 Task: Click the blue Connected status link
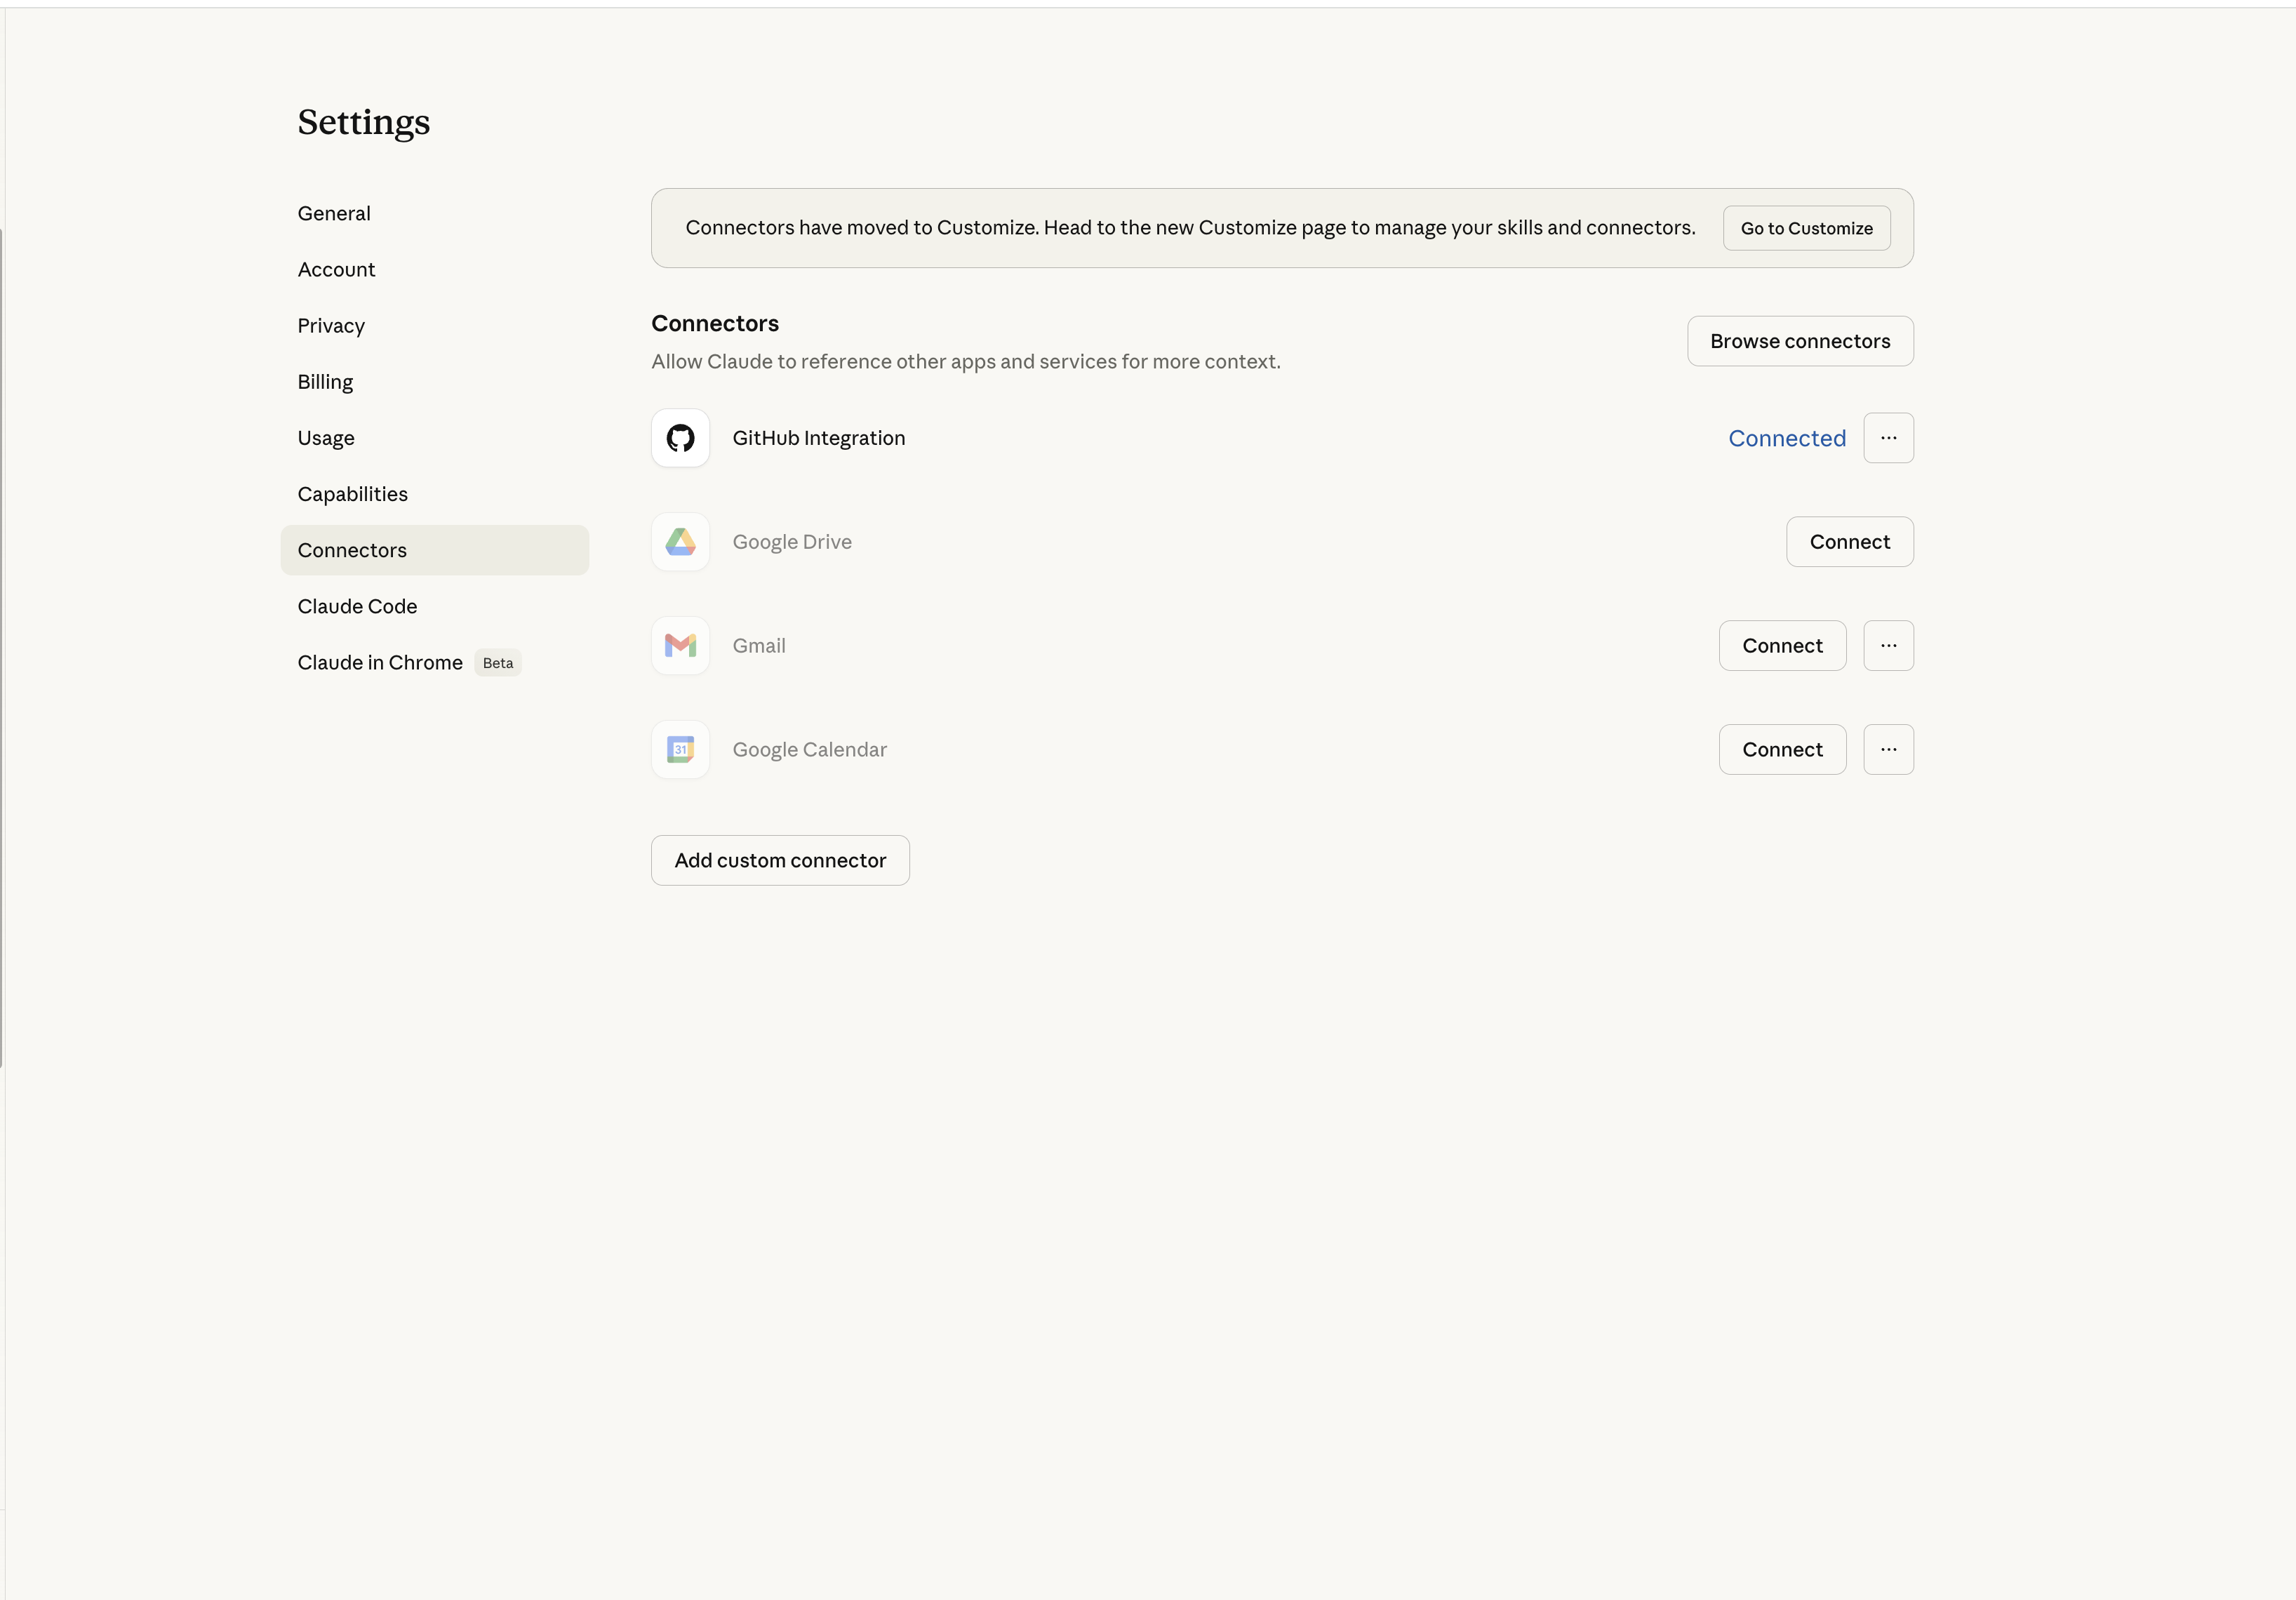pos(1786,438)
